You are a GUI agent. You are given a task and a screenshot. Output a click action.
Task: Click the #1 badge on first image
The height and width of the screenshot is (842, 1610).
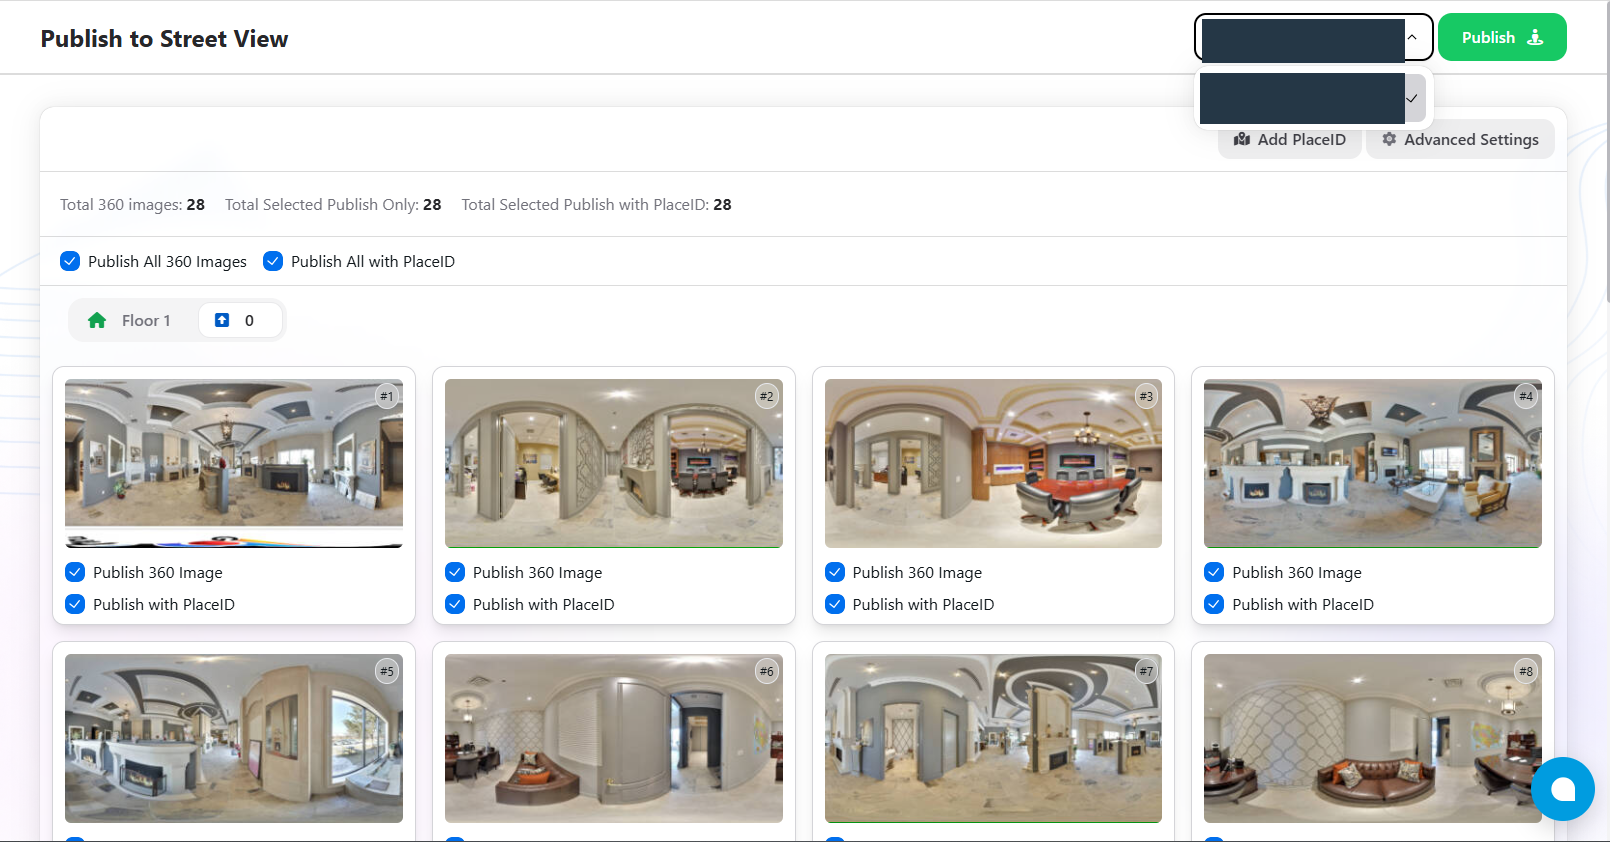(x=387, y=396)
